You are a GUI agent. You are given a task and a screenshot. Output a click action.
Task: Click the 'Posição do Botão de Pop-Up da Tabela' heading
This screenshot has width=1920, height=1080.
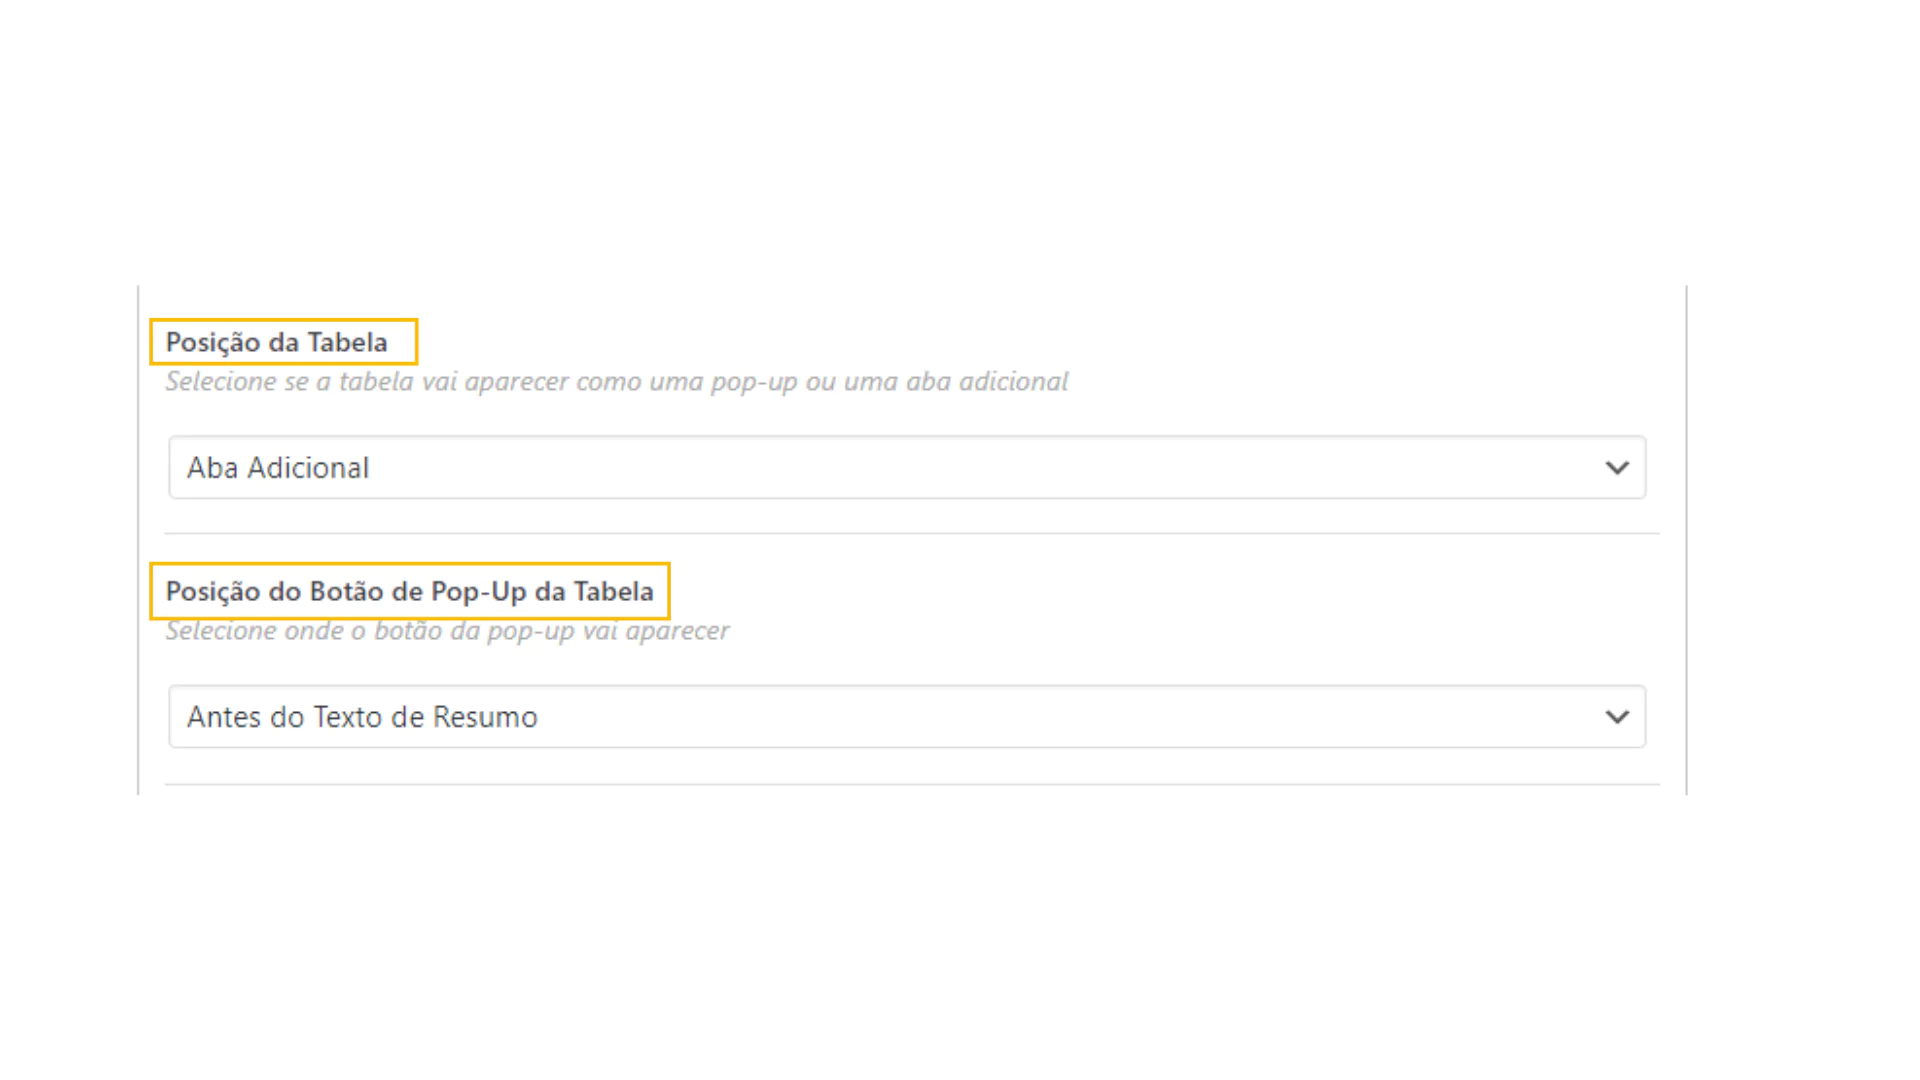[409, 591]
